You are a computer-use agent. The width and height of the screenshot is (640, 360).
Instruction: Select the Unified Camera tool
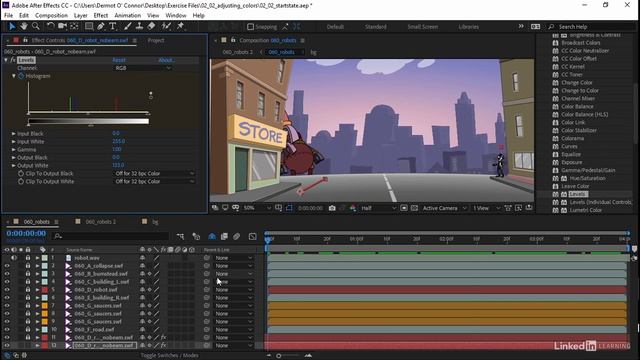(62, 26)
